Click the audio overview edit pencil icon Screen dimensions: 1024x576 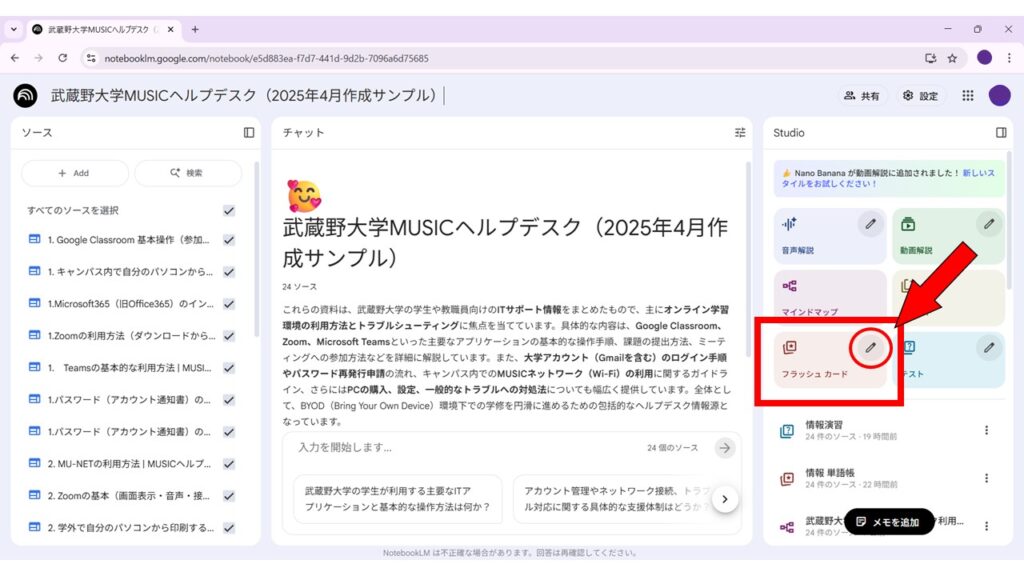pyautogui.click(x=870, y=224)
